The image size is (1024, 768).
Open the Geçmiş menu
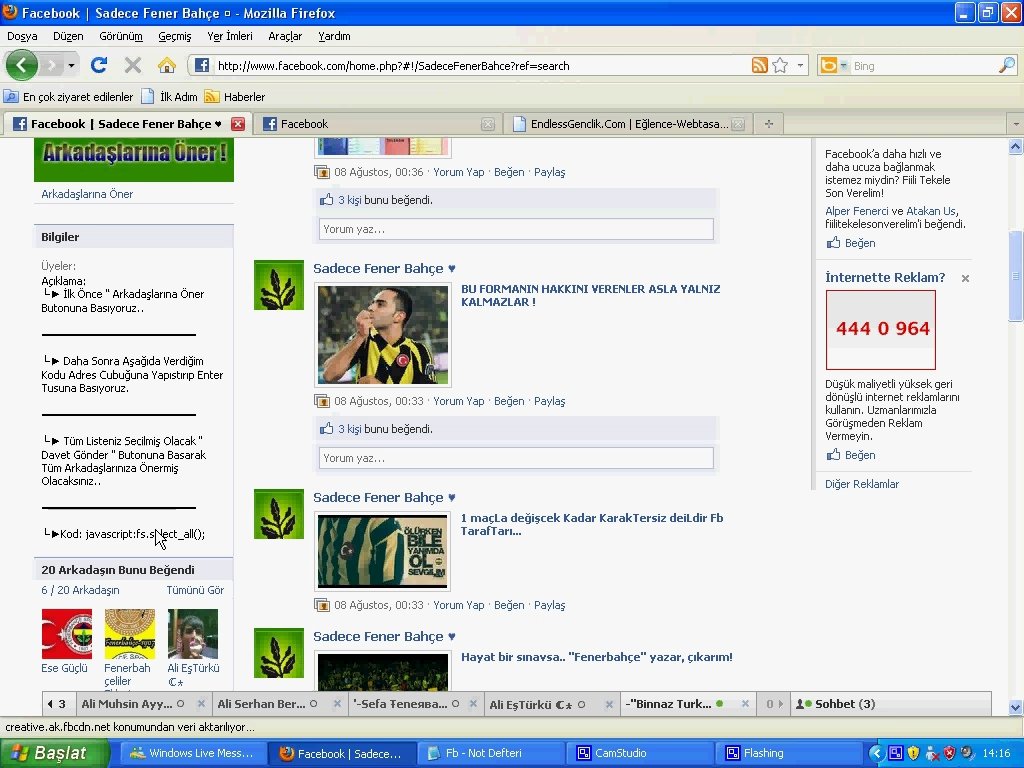tap(174, 36)
